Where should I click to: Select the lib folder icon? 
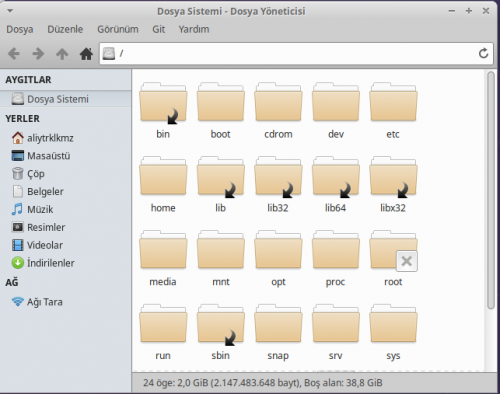221,176
